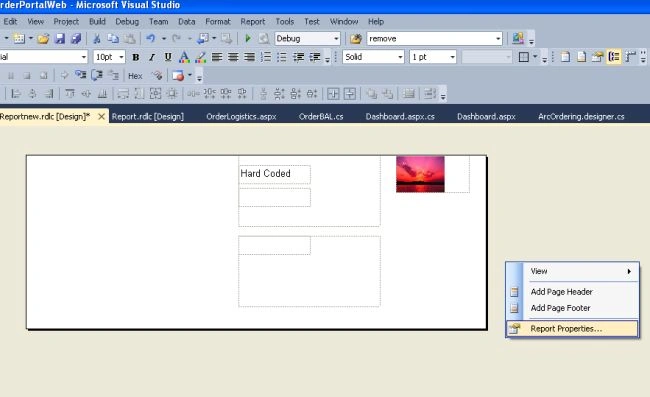Viewport: 650px width, 397px height.
Task: Switch to the Report.rdlc [Design] tab
Action: click(x=148, y=116)
